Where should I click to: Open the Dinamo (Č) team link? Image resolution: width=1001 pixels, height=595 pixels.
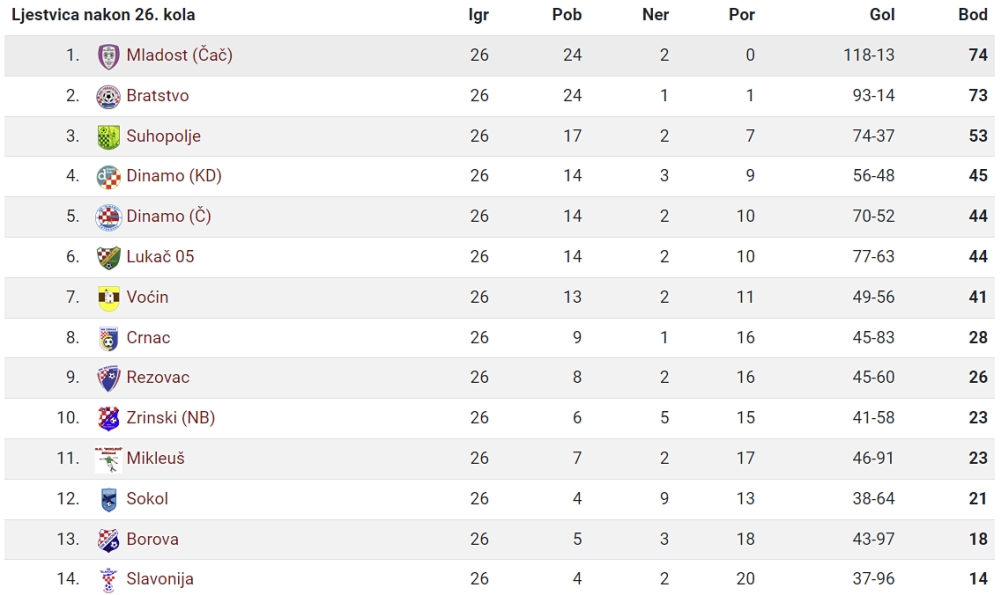tap(169, 216)
